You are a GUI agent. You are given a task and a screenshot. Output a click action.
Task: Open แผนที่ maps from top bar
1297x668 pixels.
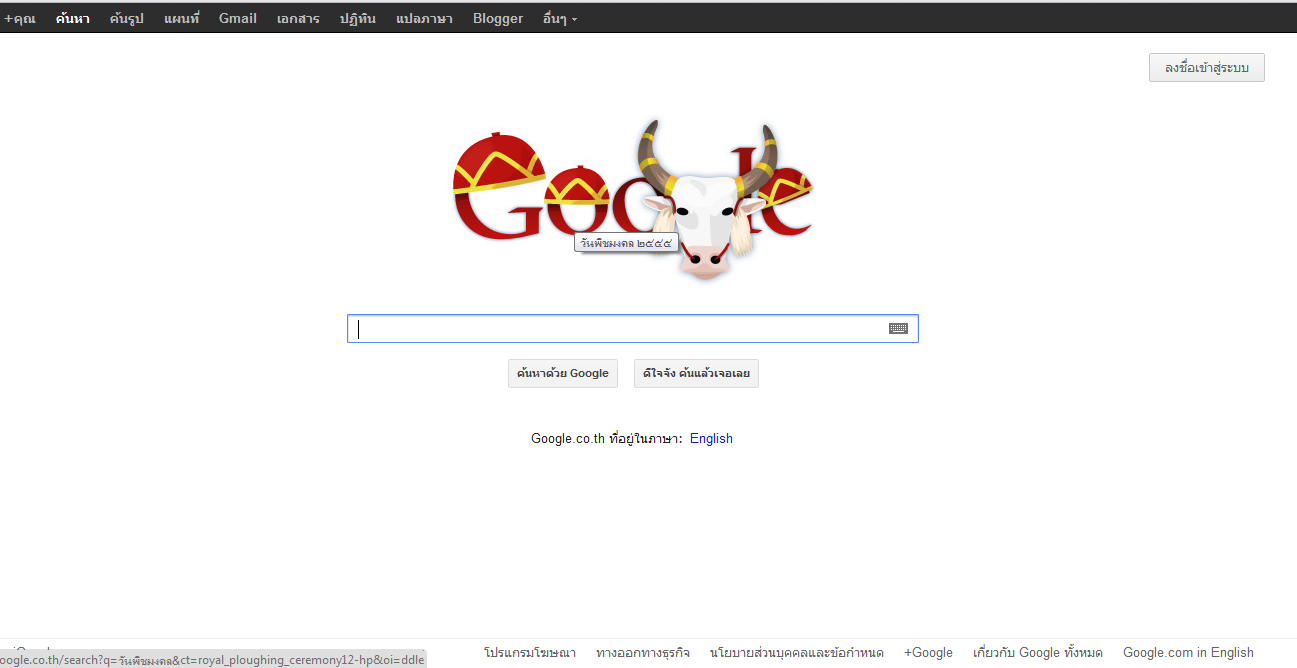click(x=182, y=18)
